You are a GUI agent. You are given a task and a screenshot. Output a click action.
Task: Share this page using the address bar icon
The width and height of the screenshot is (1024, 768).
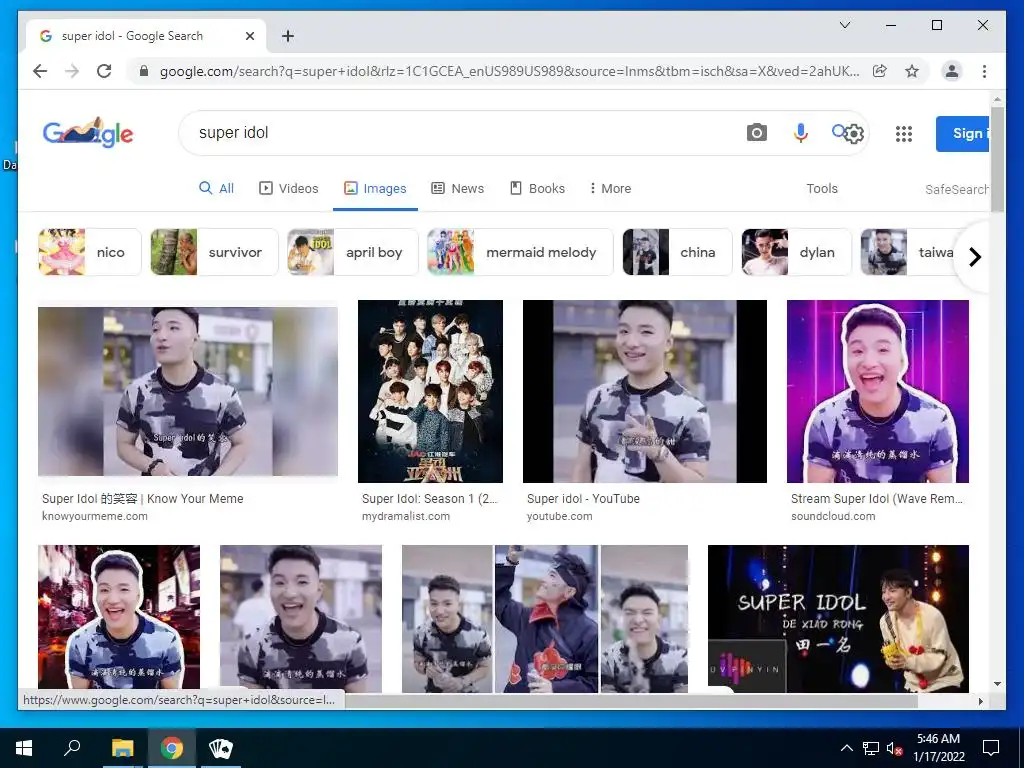(880, 71)
